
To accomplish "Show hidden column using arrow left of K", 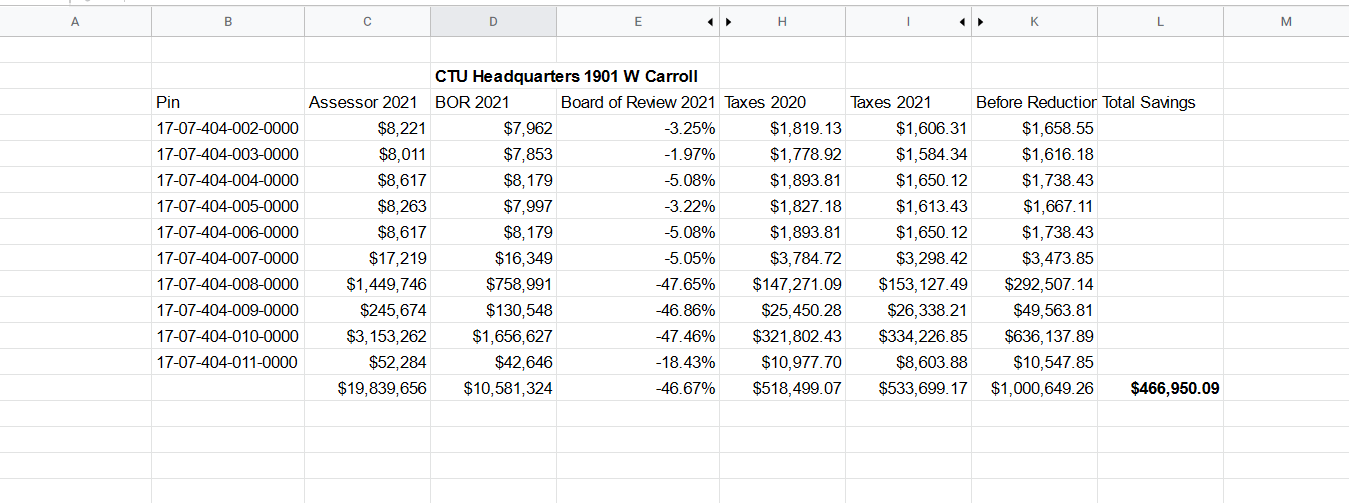I will (980, 21).
